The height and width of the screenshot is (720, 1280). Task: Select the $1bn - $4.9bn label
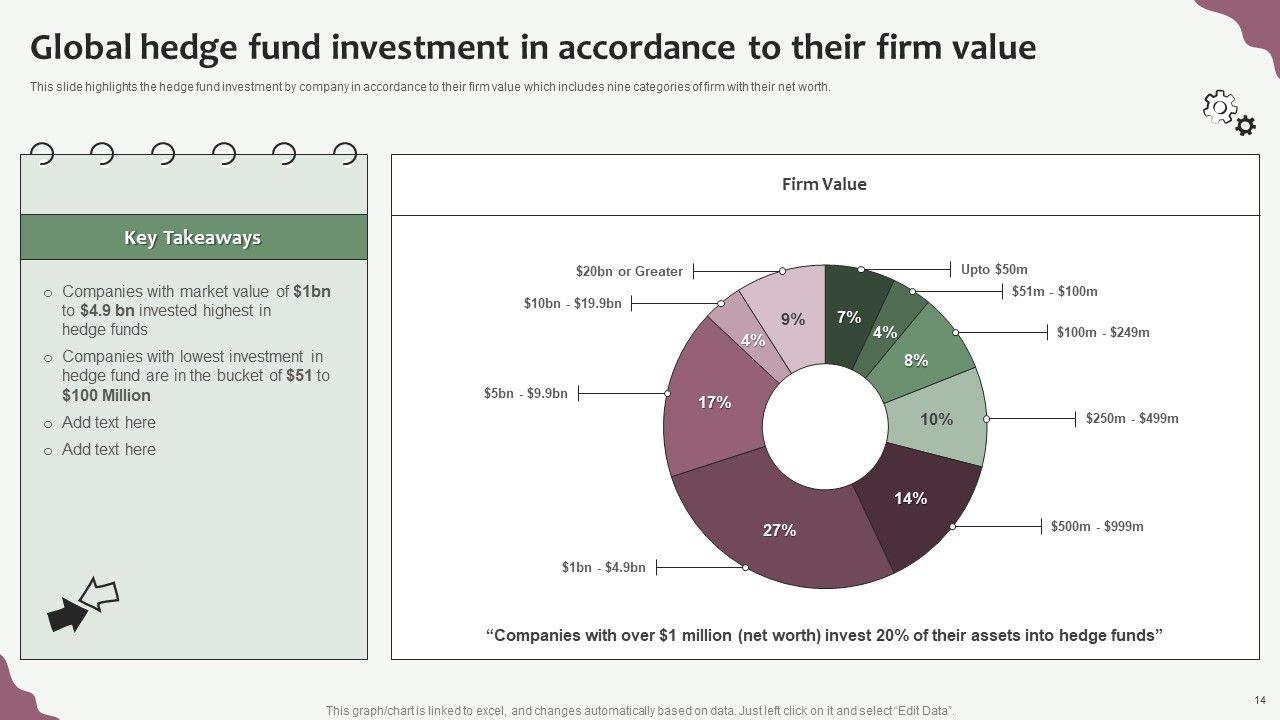click(603, 568)
